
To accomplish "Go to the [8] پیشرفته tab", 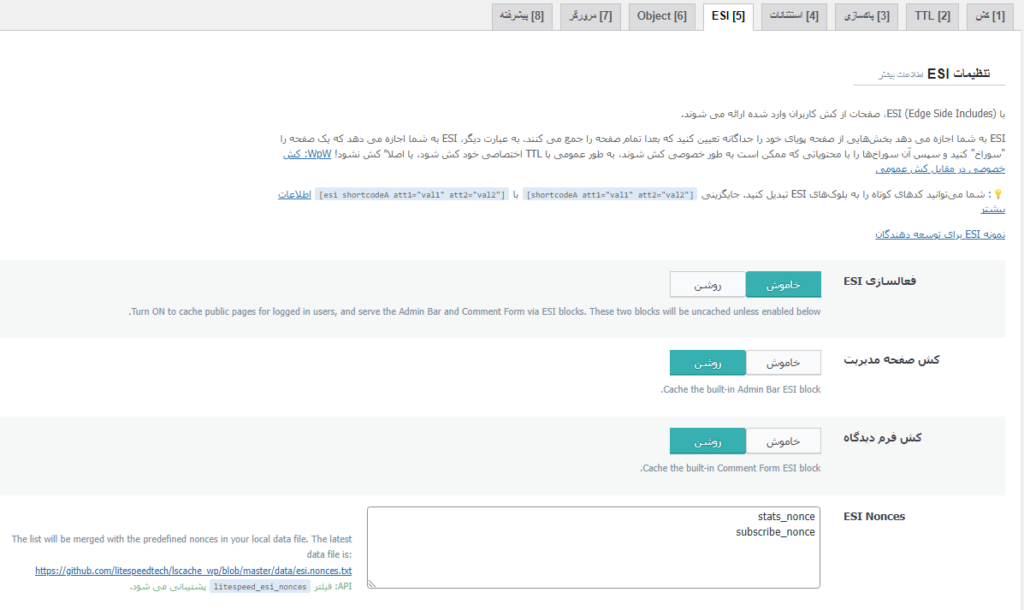I will [522, 16].
